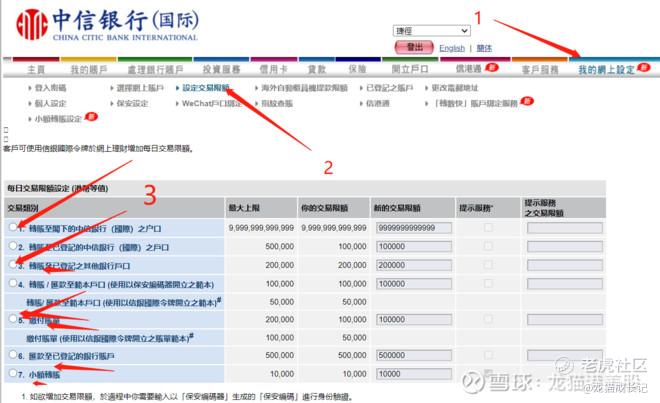Open the 貸款 loans menu
Viewport: 660px width, 403px height.
pos(317,69)
